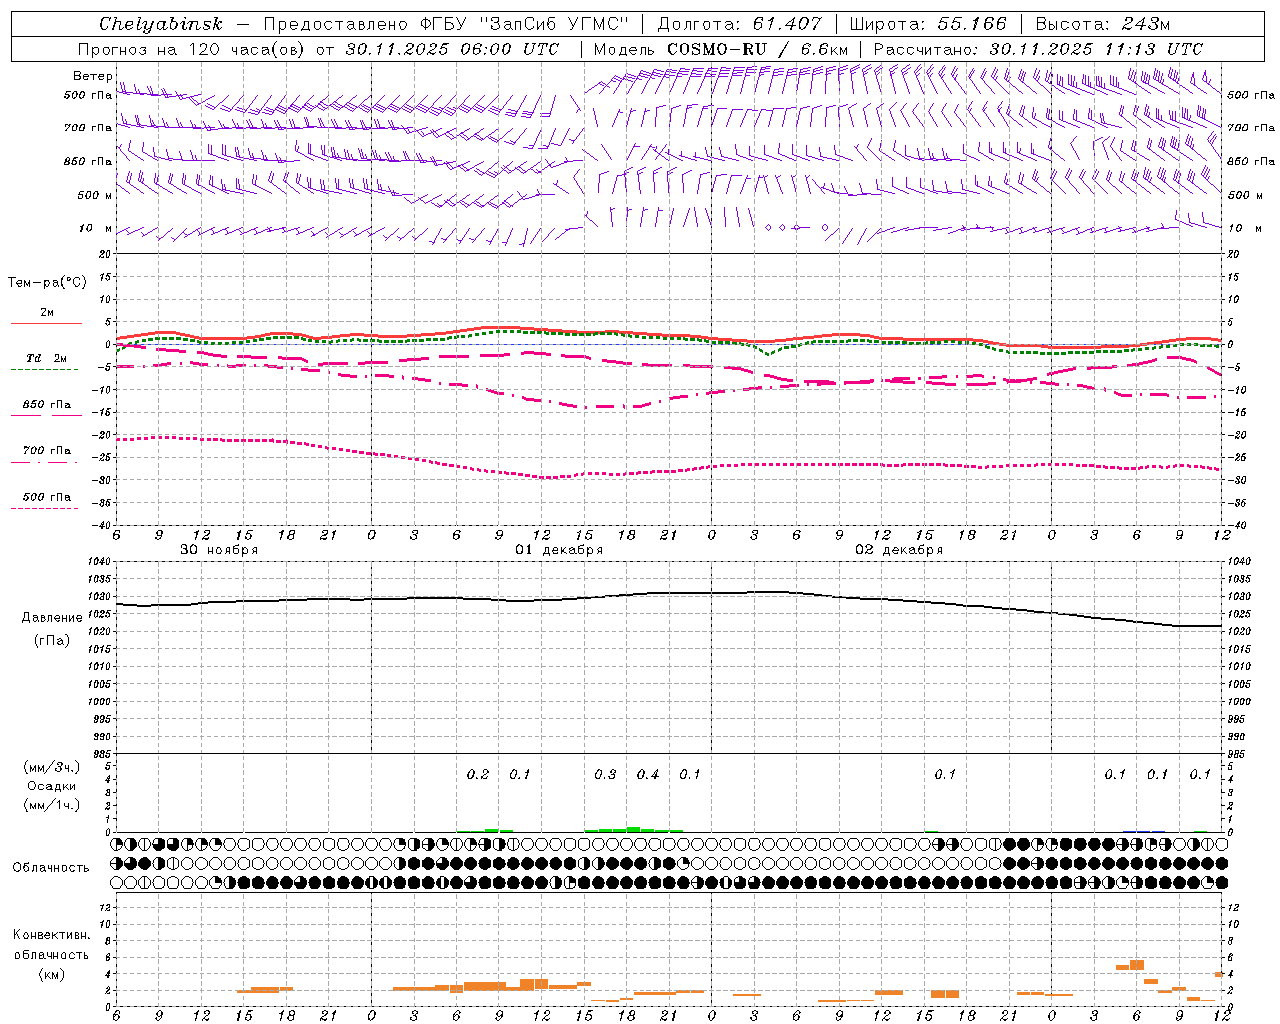Select the "(мм/1ч.)" precipitation unit label
The width and height of the screenshot is (1280, 1024).
point(51,805)
